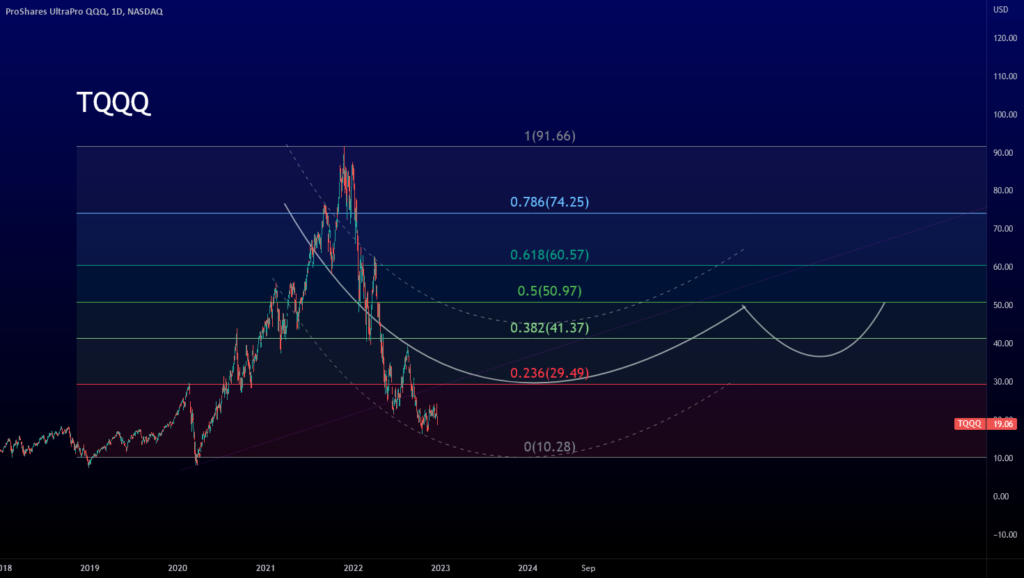The image size is (1024, 578).
Task: Click the large TQQQ text annotation
Action: pyautogui.click(x=113, y=103)
